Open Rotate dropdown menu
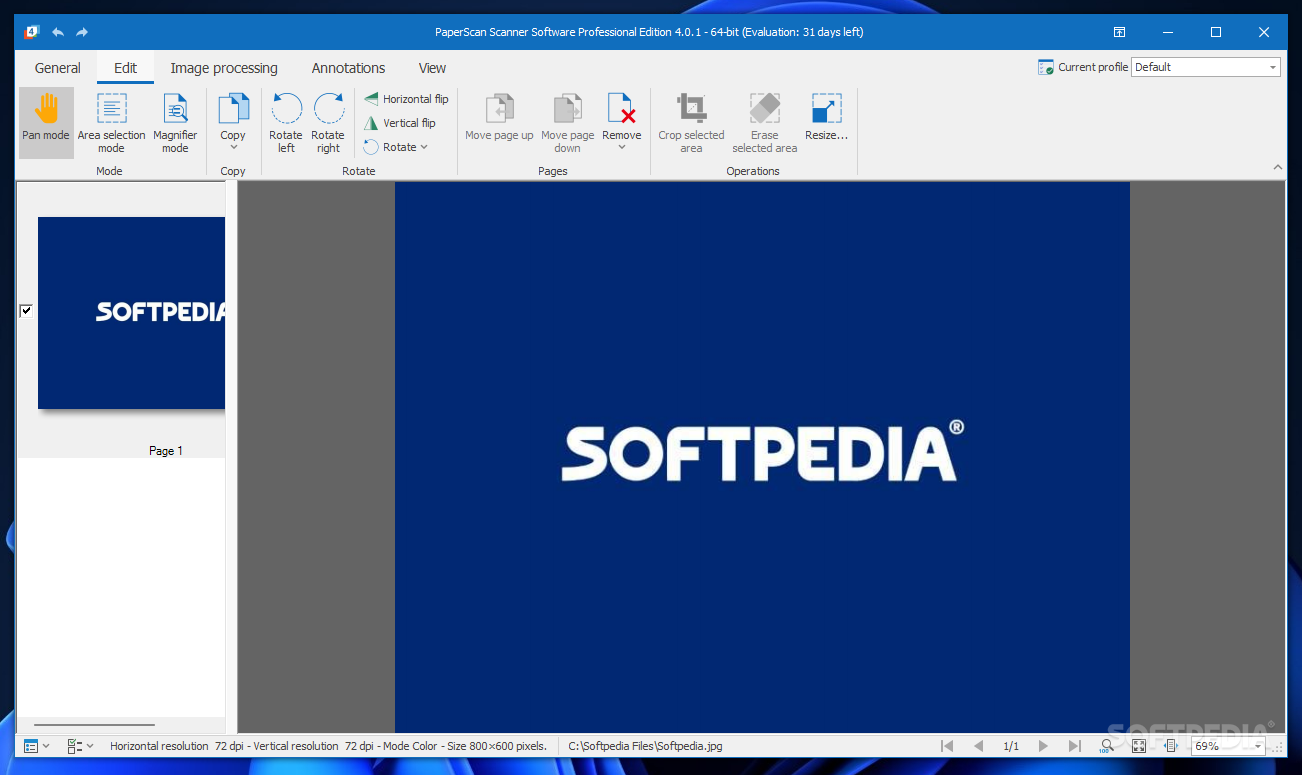1302x775 pixels. 397,147
